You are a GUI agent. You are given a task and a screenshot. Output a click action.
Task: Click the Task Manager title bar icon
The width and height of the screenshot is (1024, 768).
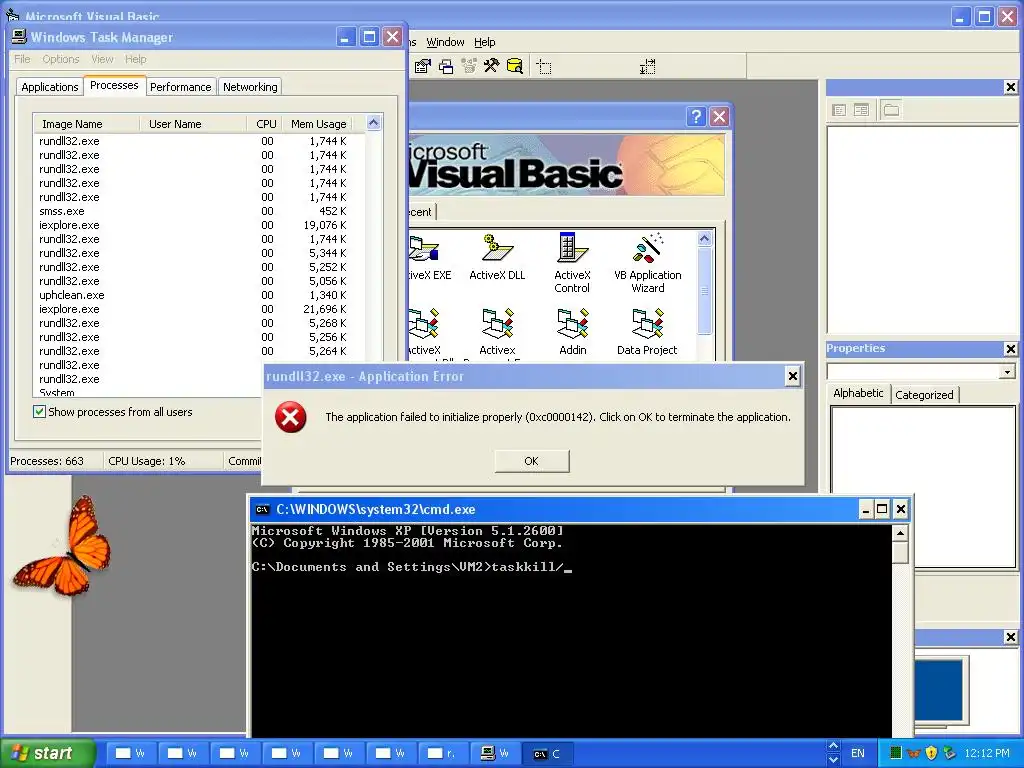[19, 37]
